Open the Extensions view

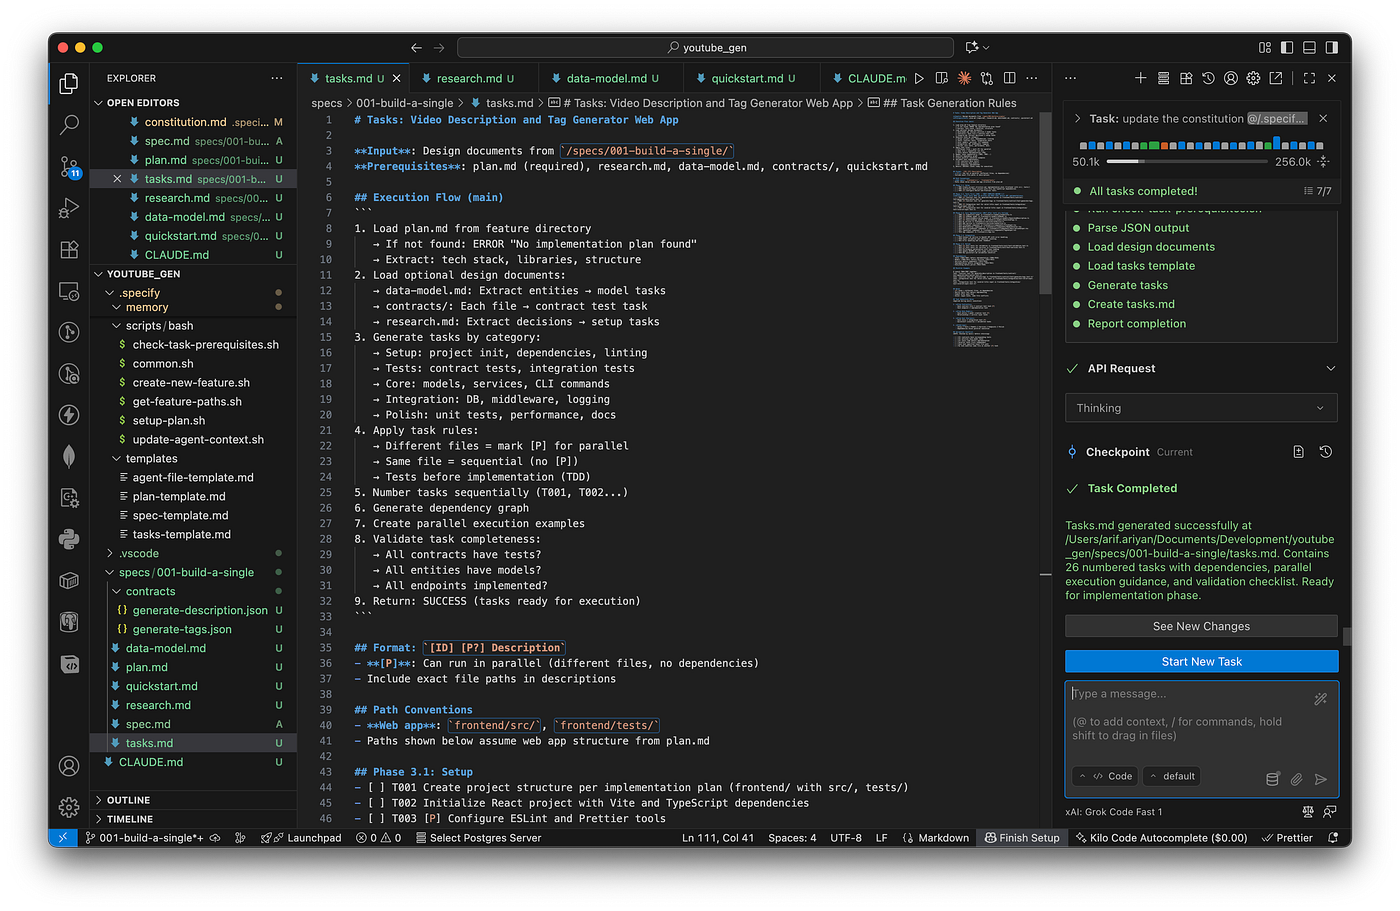tap(69, 250)
